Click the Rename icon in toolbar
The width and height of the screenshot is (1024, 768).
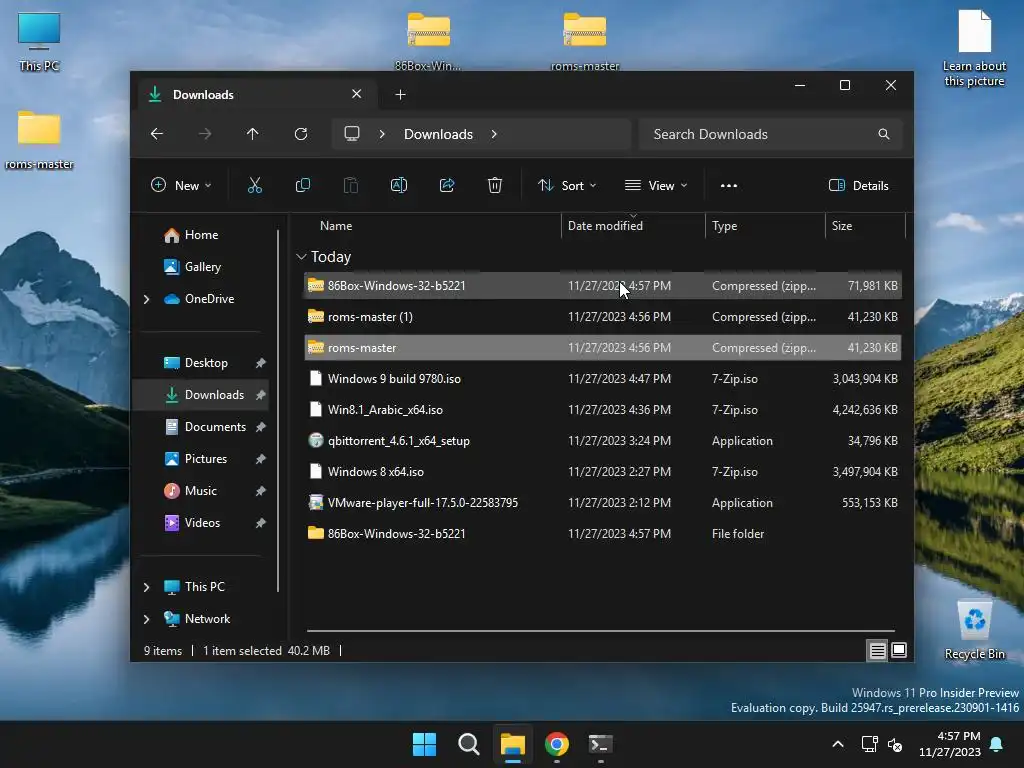tap(398, 185)
